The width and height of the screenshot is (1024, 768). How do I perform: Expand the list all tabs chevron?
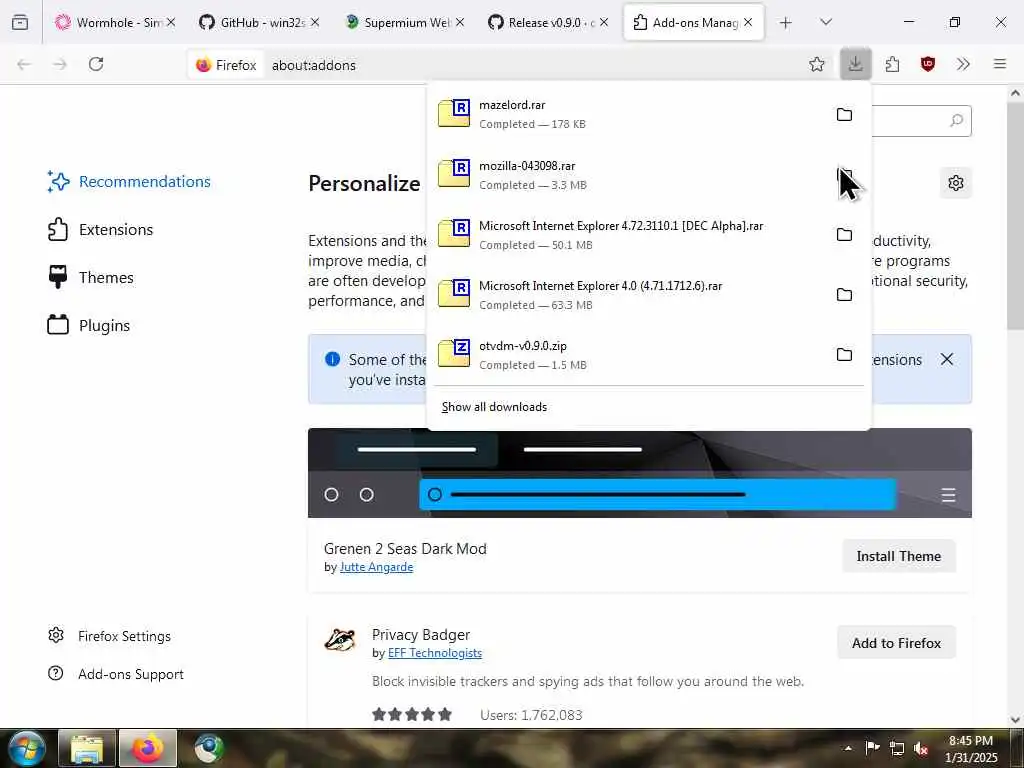click(825, 22)
